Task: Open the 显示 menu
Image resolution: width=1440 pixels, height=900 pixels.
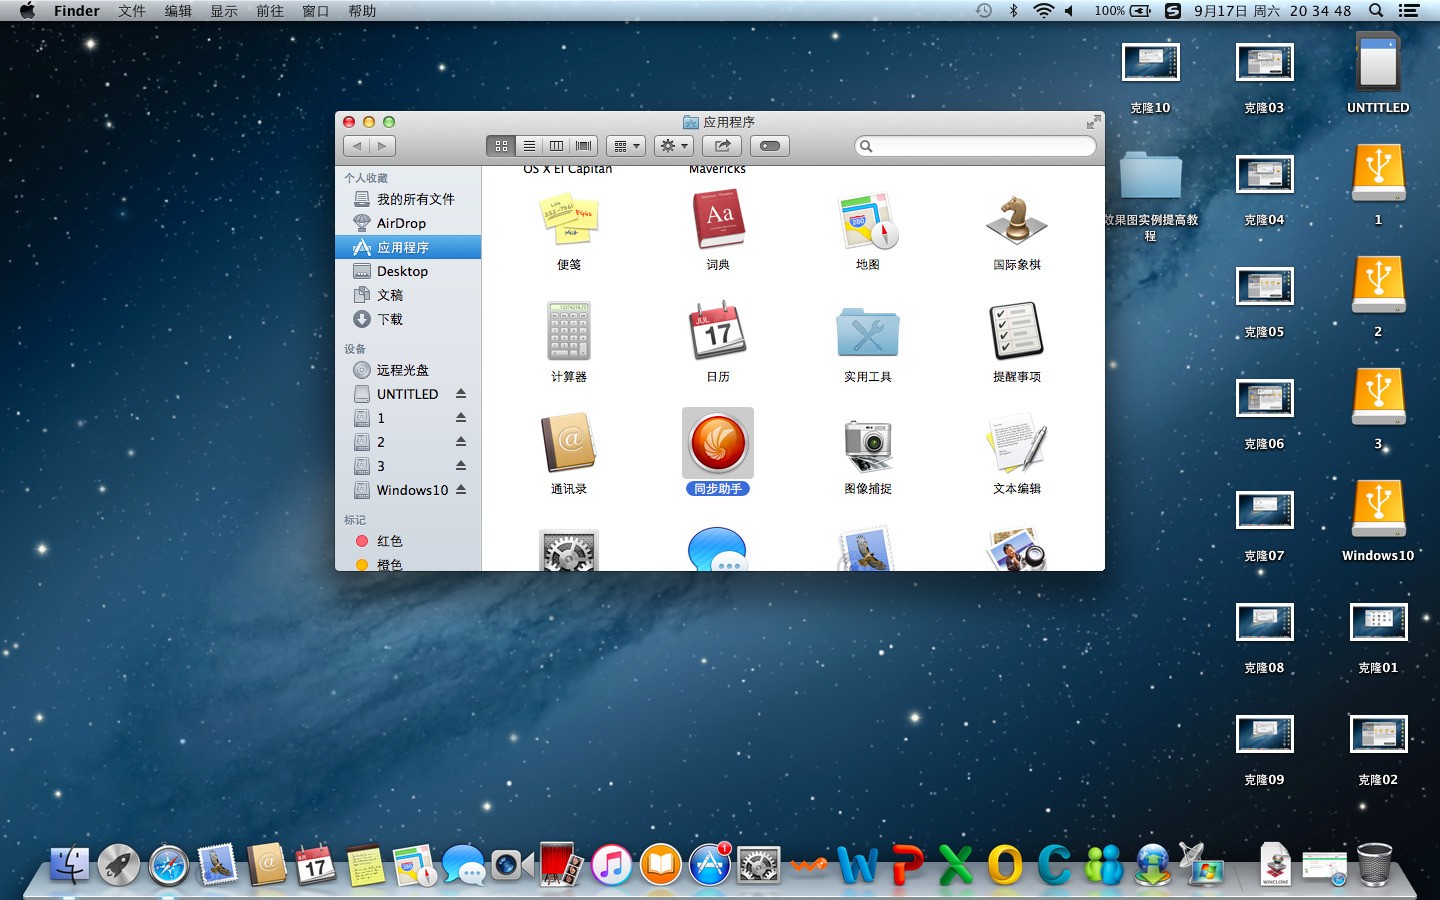Action: click(224, 11)
